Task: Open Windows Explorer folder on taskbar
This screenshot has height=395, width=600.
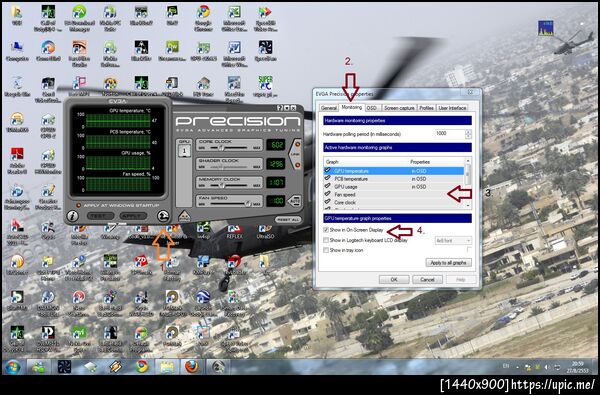Action: [167, 367]
